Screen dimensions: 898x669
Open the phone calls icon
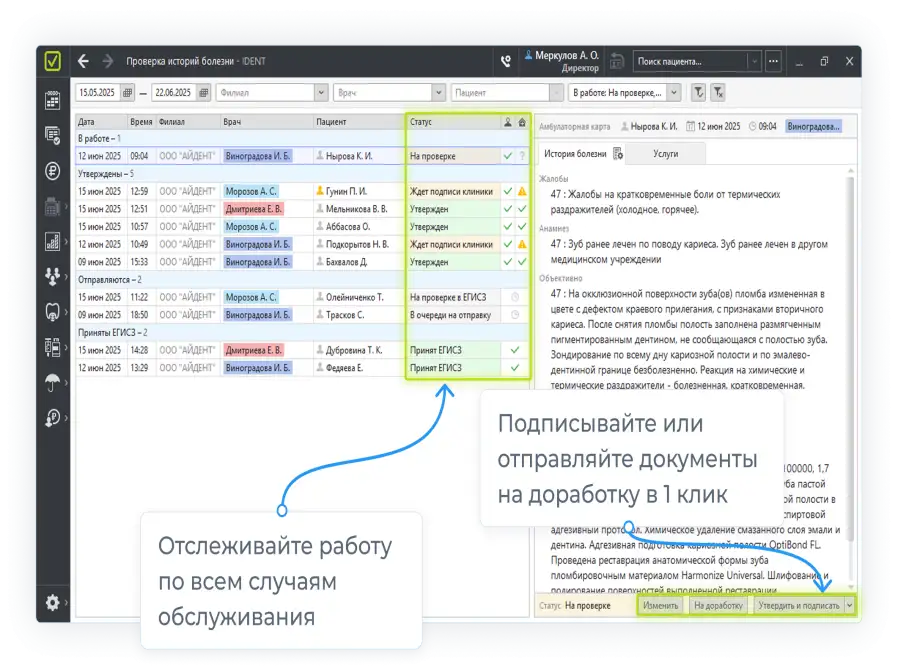[x=506, y=61]
